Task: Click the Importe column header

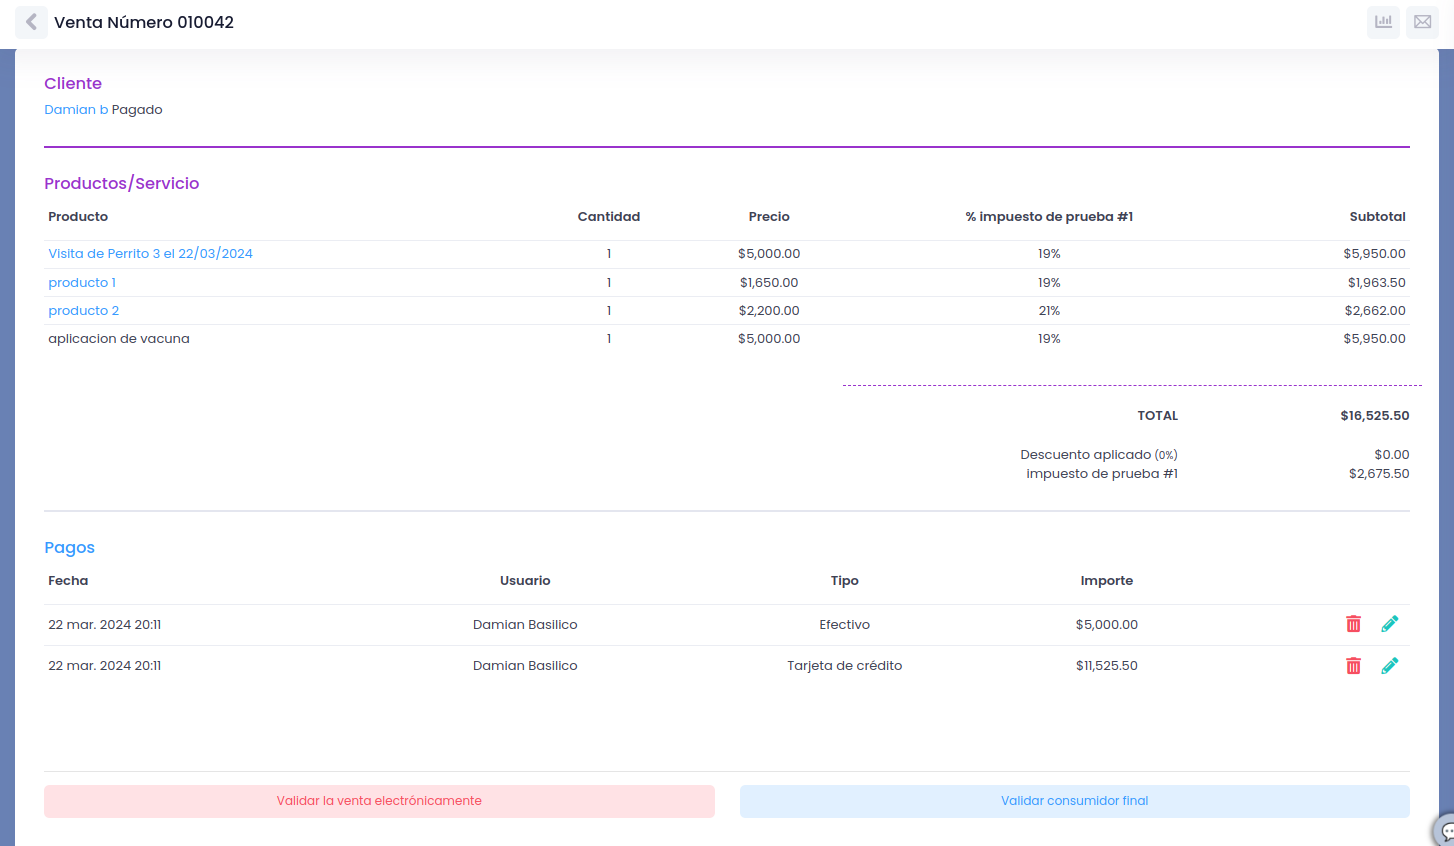Action: pyautogui.click(x=1107, y=581)
